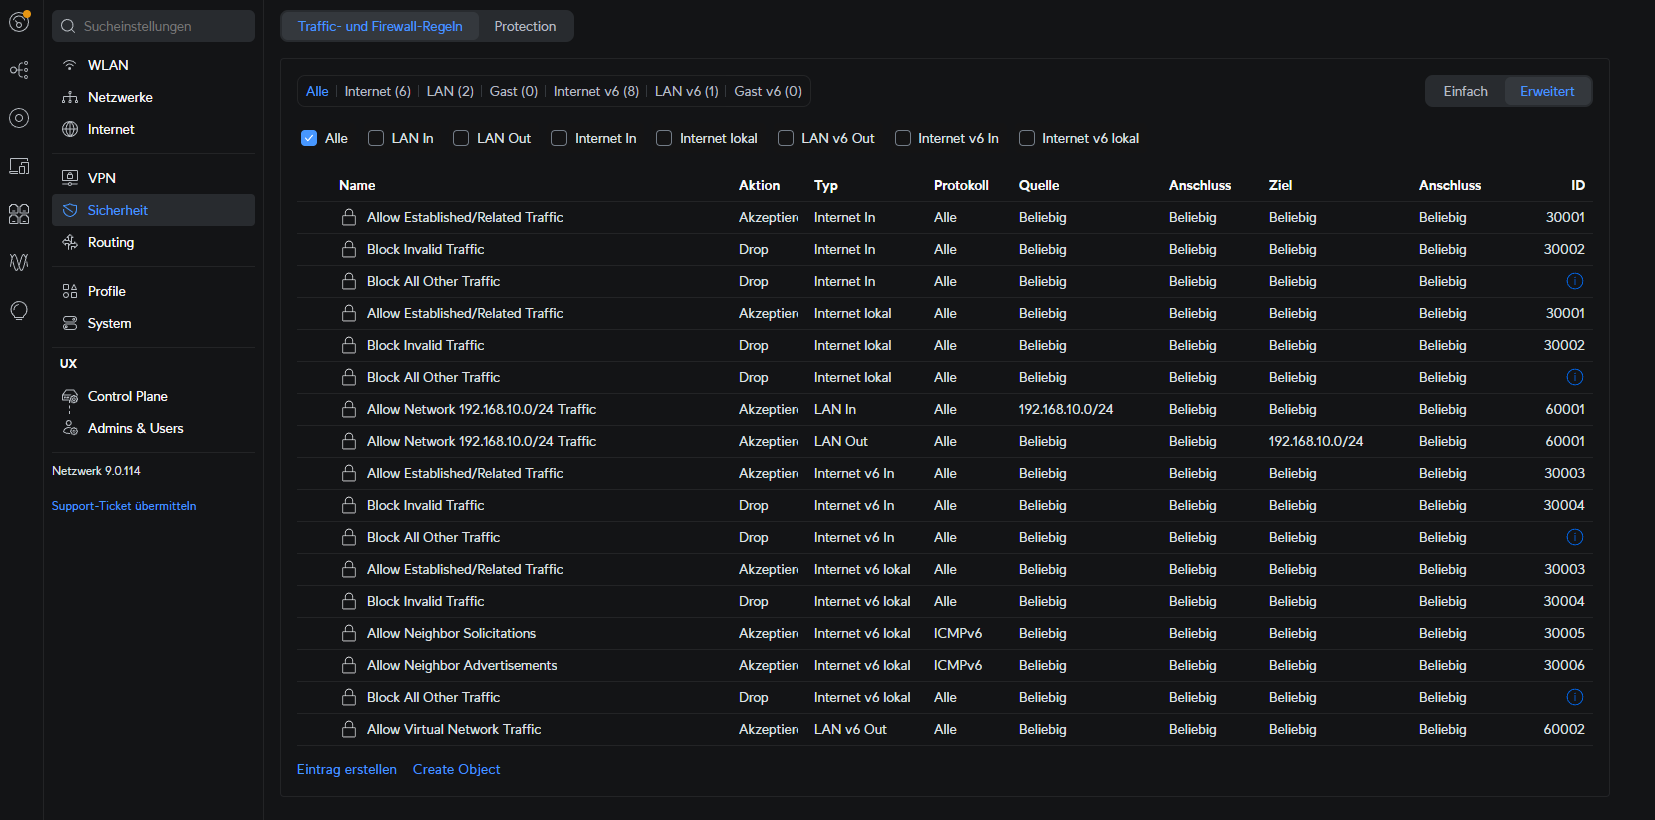Focus the Sucheinstellungen search field
Image resolution: width=1655 pixels, height=820 pixels.
[x=153, y=26]
